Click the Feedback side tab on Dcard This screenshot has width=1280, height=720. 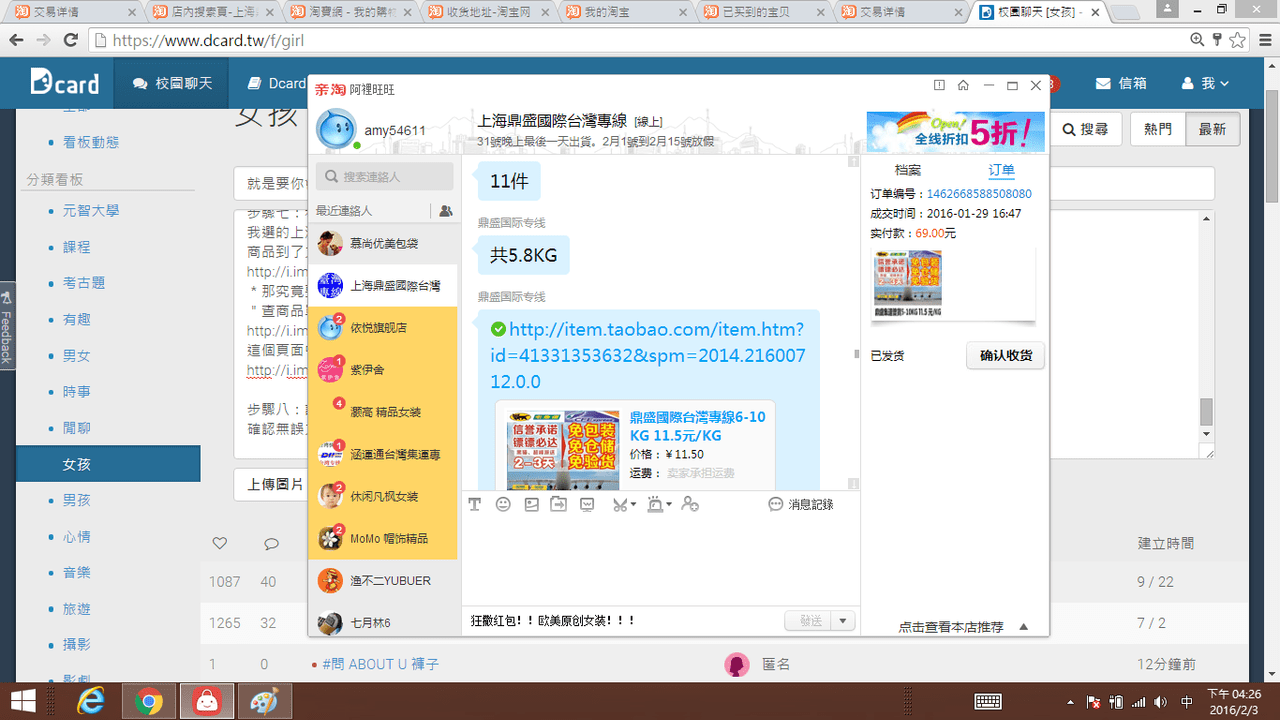[x=7, y=326]
